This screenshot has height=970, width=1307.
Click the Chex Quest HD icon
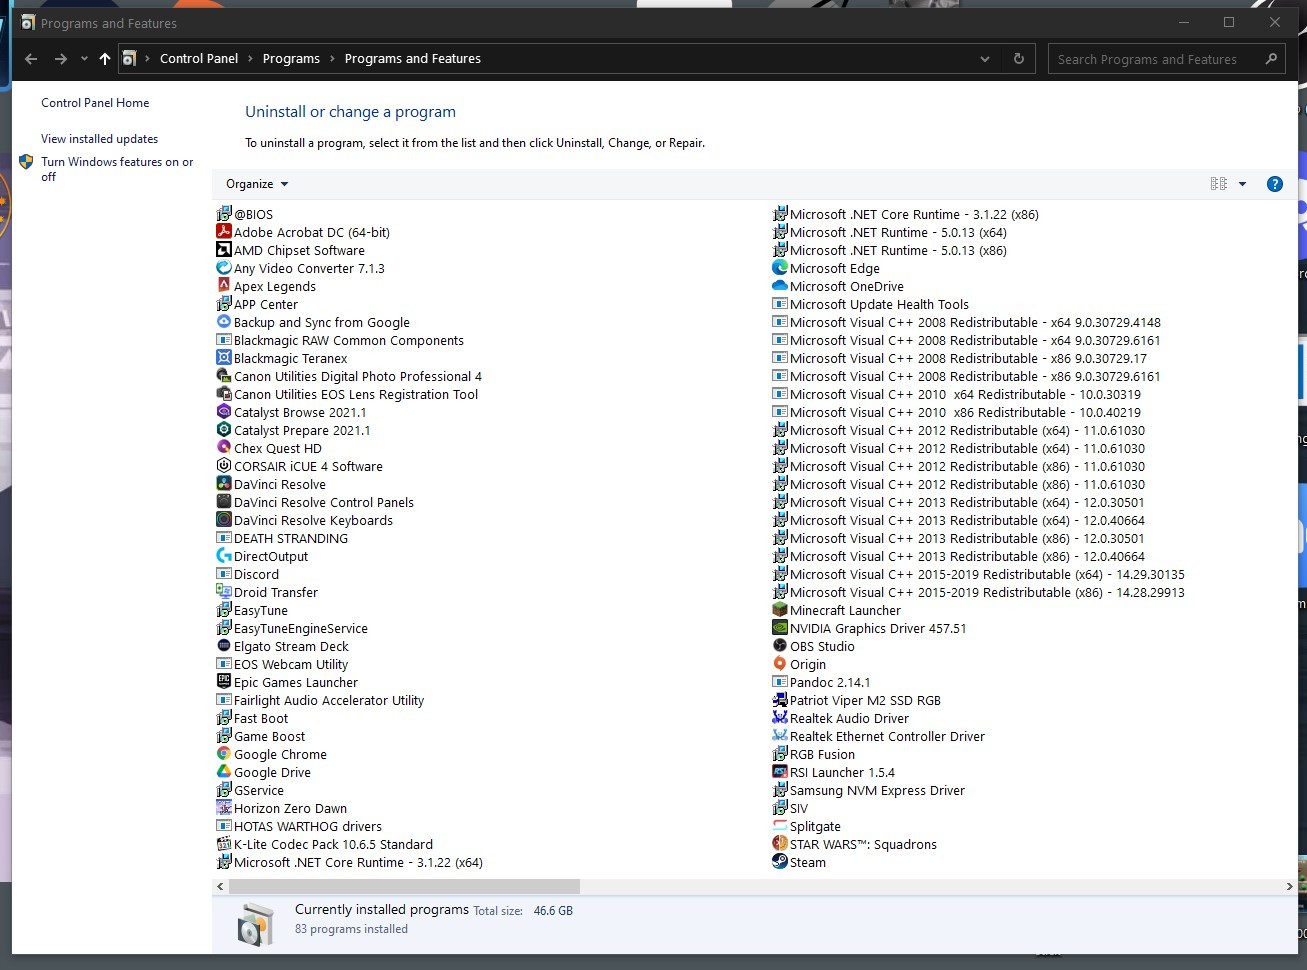click(x=224, y=448)
